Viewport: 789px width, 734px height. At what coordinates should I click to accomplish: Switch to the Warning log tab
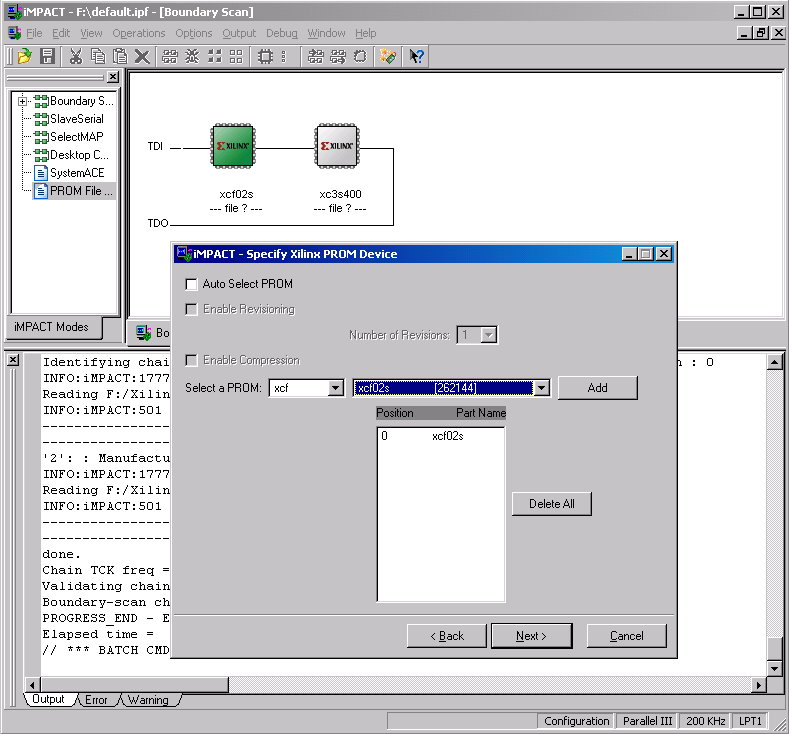click(x=148, y=700)
